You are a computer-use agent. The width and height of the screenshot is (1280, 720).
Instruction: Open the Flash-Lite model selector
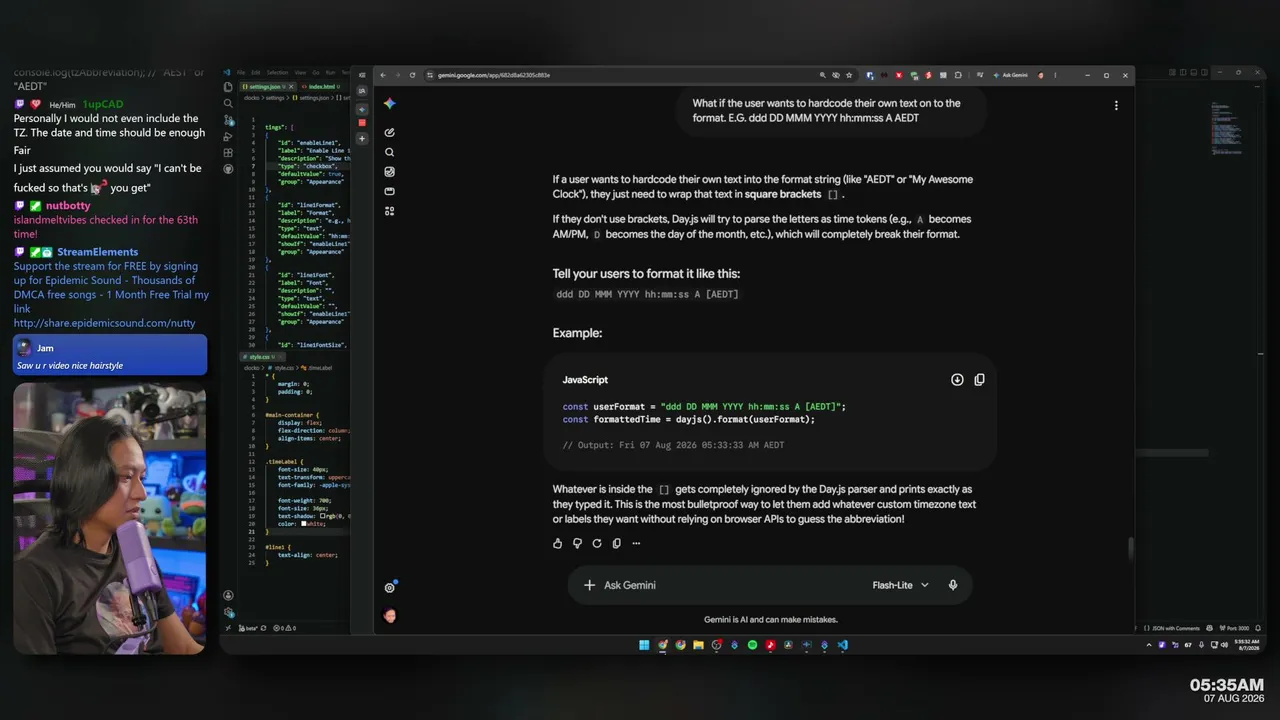point(901,585)
